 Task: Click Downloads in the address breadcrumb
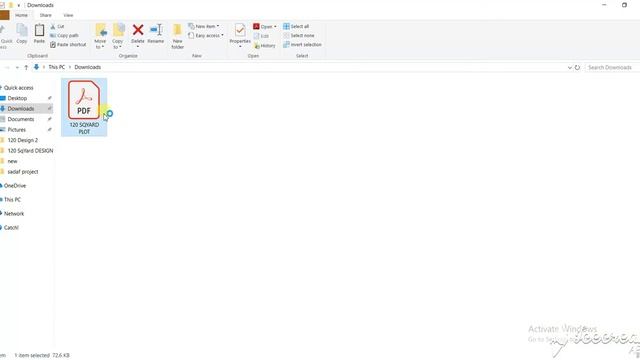point(87,67)
